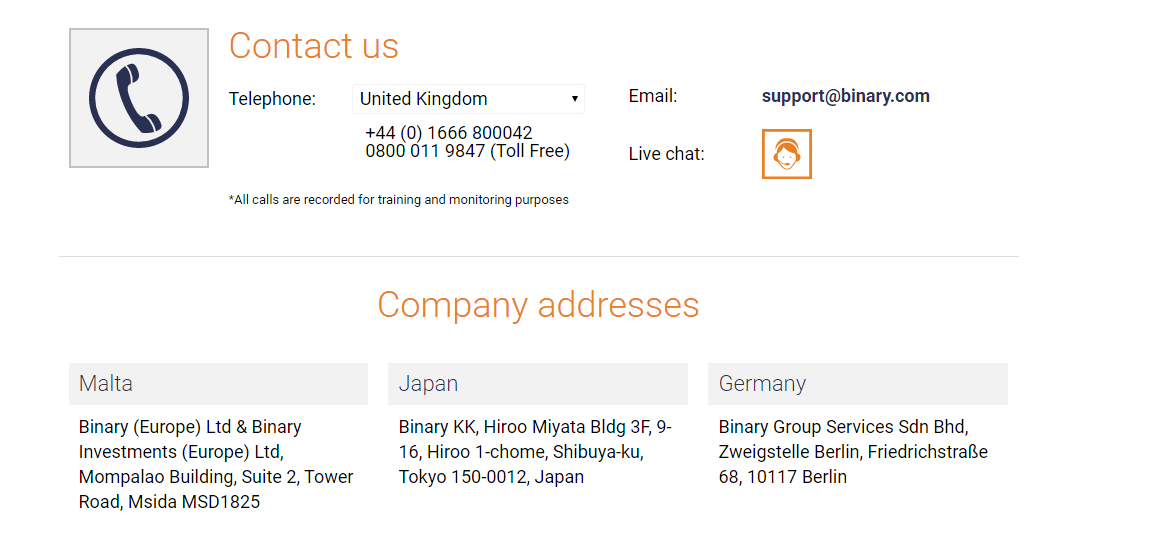1149x553 pixels.
Task: Click the Live chat: label
Action: click(x=667, y=154)
